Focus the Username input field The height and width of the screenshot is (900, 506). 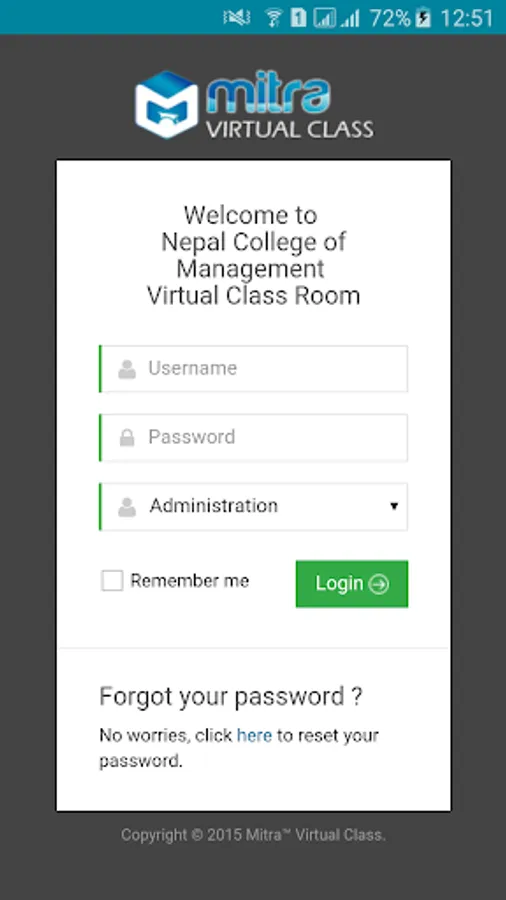(x=254, y=368)
